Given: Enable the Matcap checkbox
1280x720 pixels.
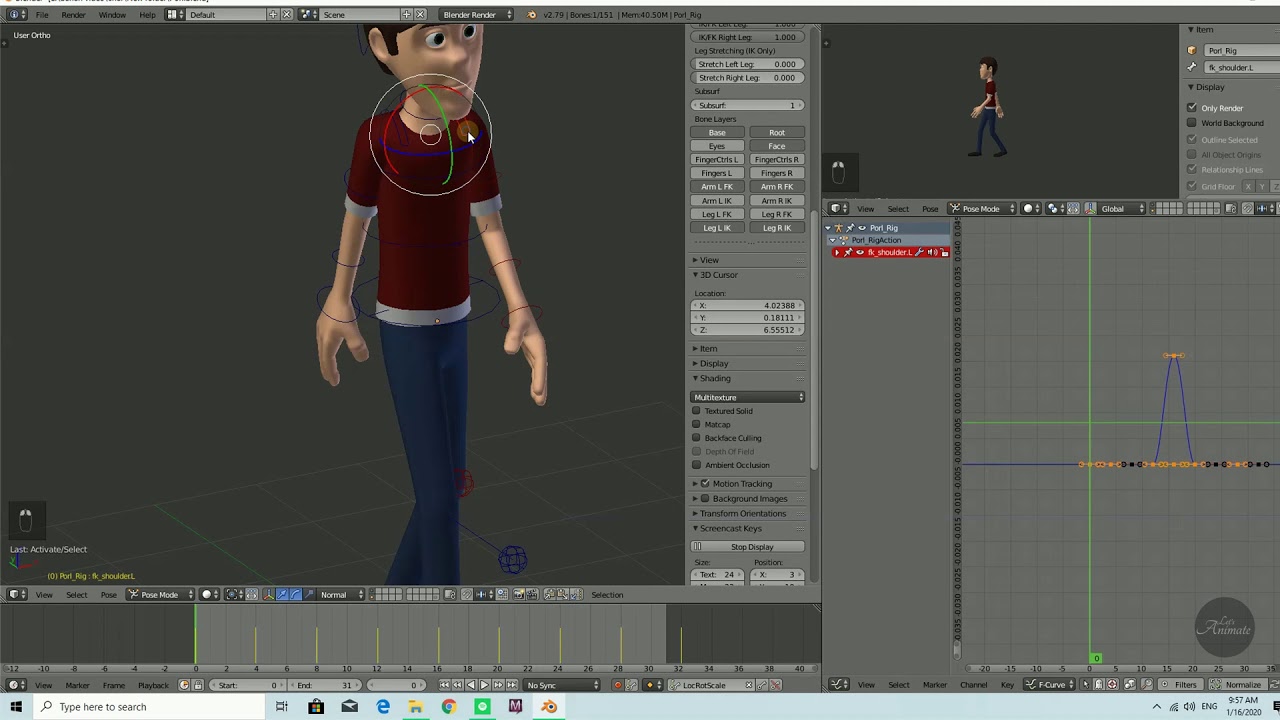Looking at the screenshot, I should 697,424.
